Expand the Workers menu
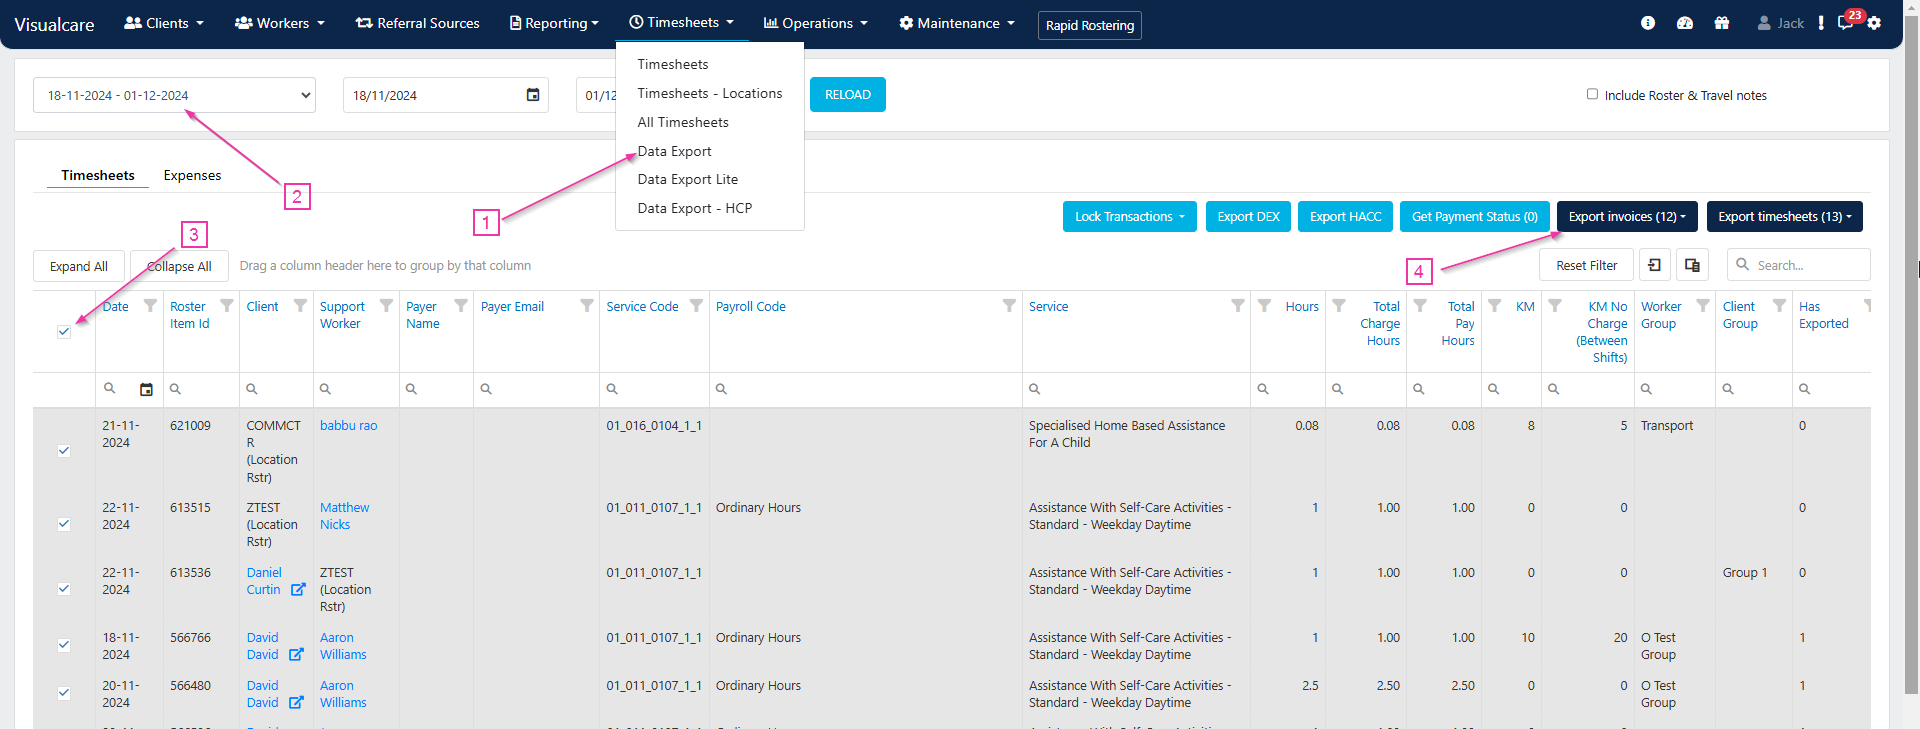The image size is (1920, 729). [279, 23]
